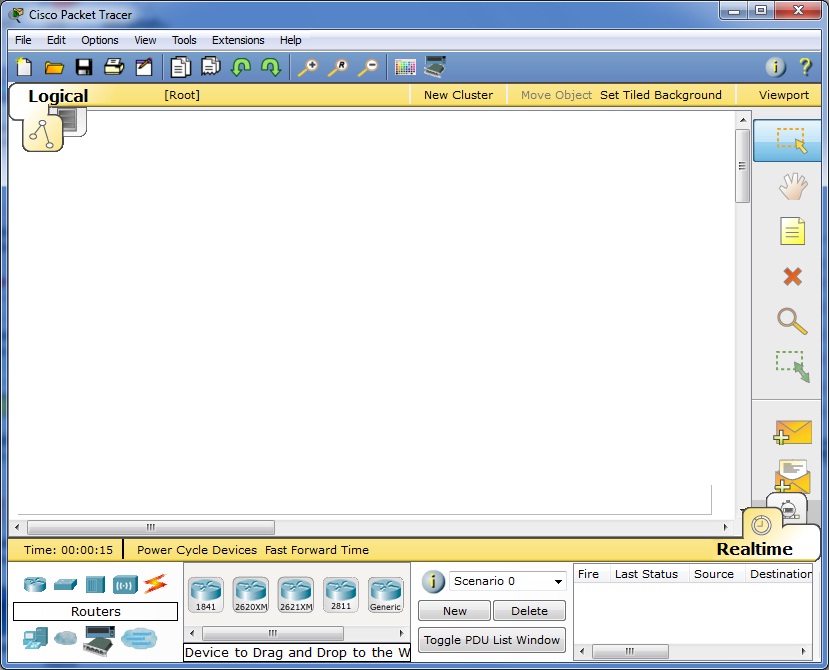Choose the End Devices category
Image resolution: width=830 pixels, height=670 pixels.
(35, 639)
